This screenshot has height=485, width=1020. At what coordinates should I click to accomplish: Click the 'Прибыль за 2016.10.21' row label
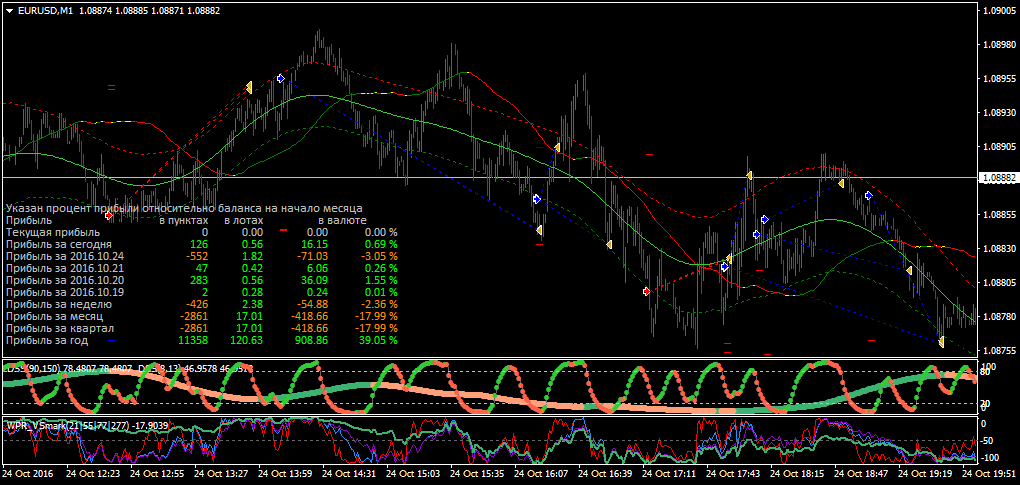click(x=64, y=268)
